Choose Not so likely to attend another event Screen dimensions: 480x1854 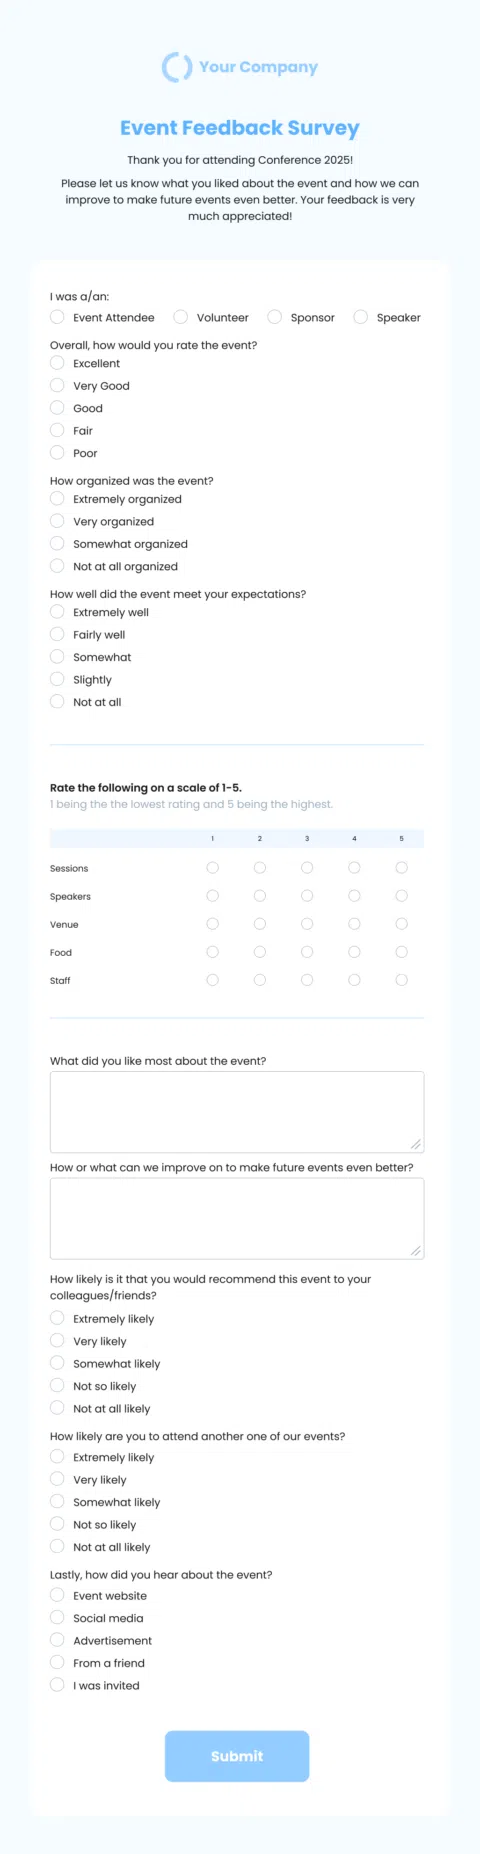tap(57, 1524)
